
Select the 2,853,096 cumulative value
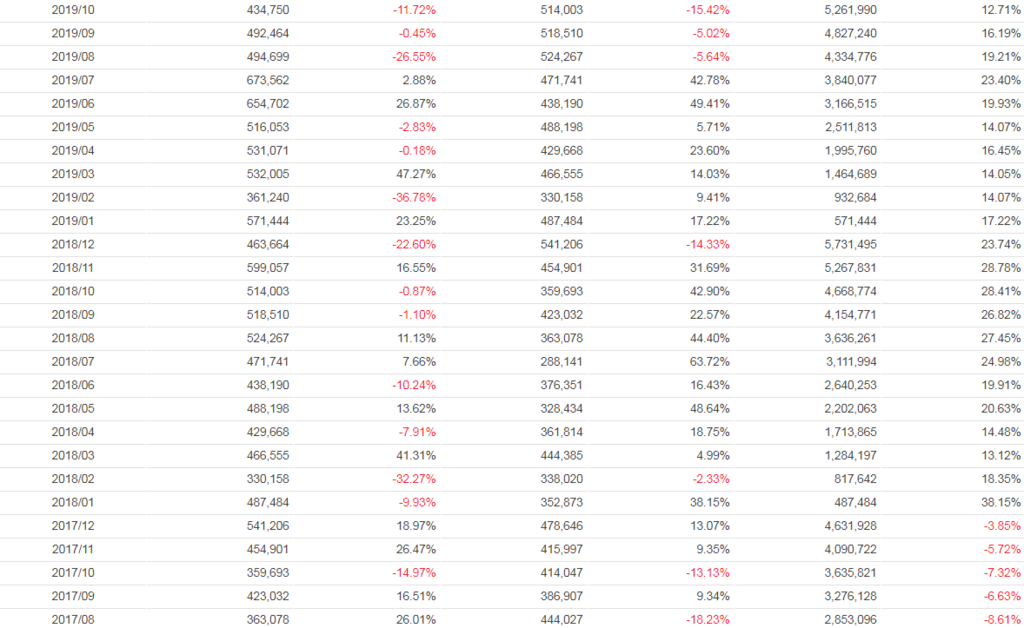[850, 619]
